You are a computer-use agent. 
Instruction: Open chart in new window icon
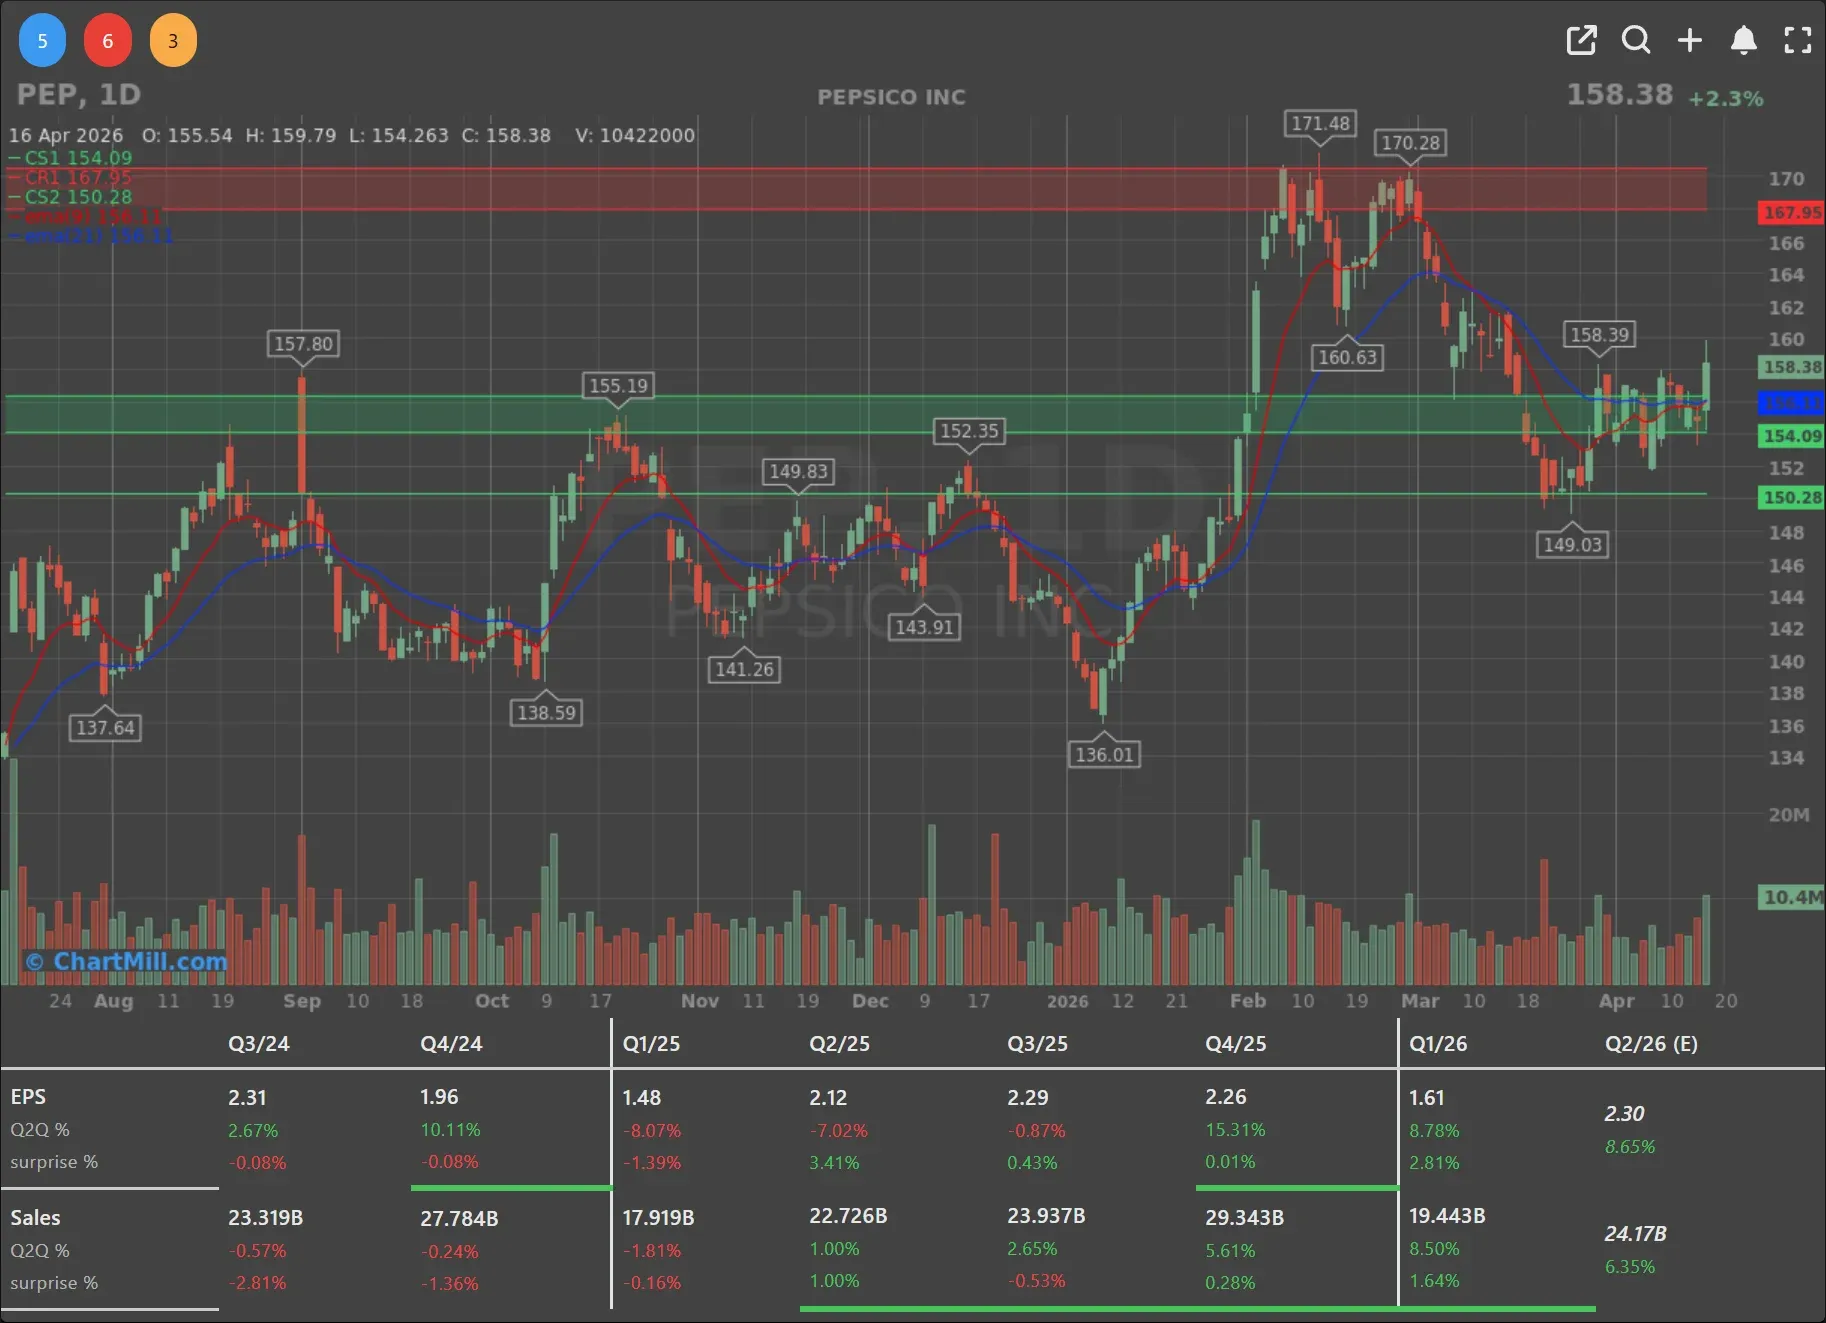click(1581, 40)
